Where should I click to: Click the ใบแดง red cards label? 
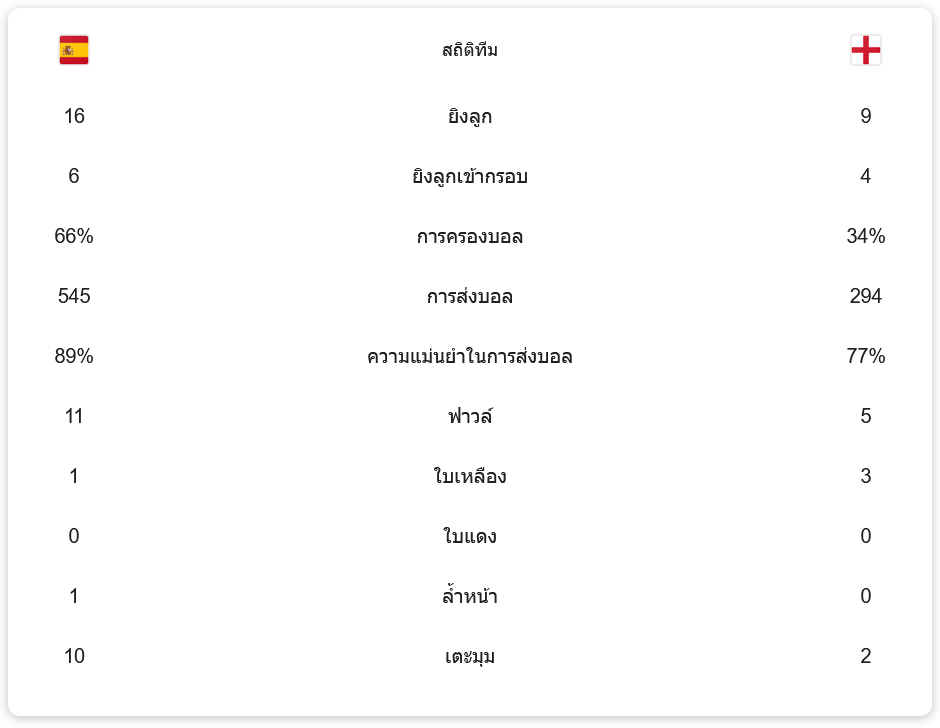469,536
